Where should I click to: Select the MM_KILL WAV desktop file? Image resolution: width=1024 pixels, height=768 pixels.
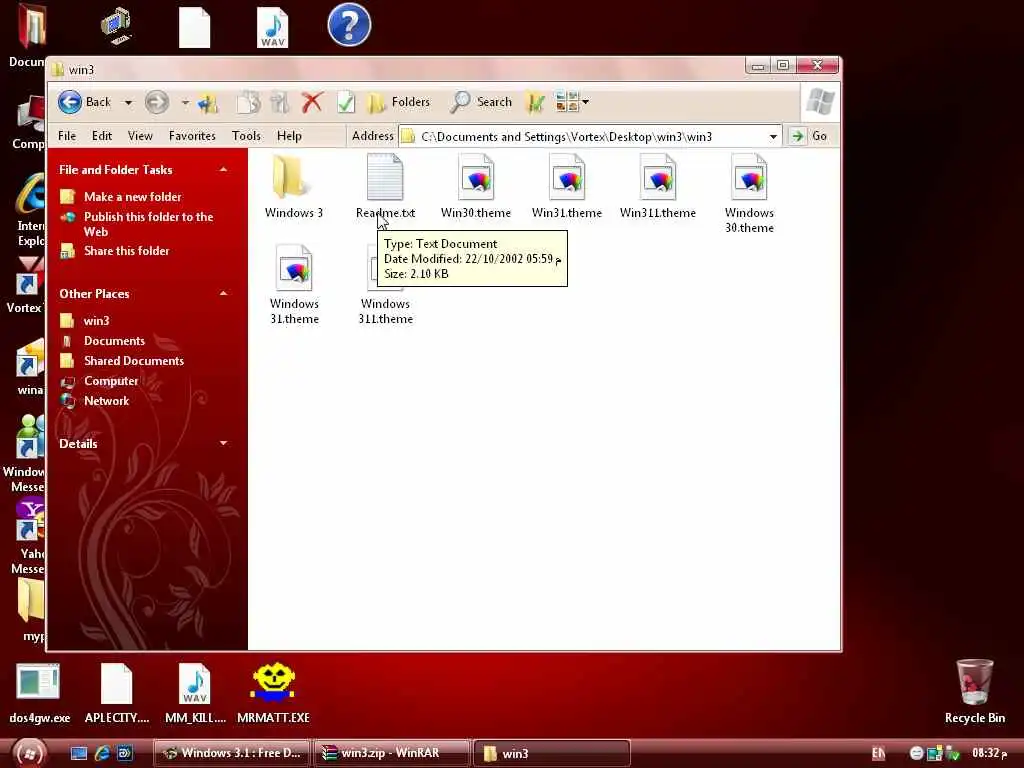click(195, 694)
